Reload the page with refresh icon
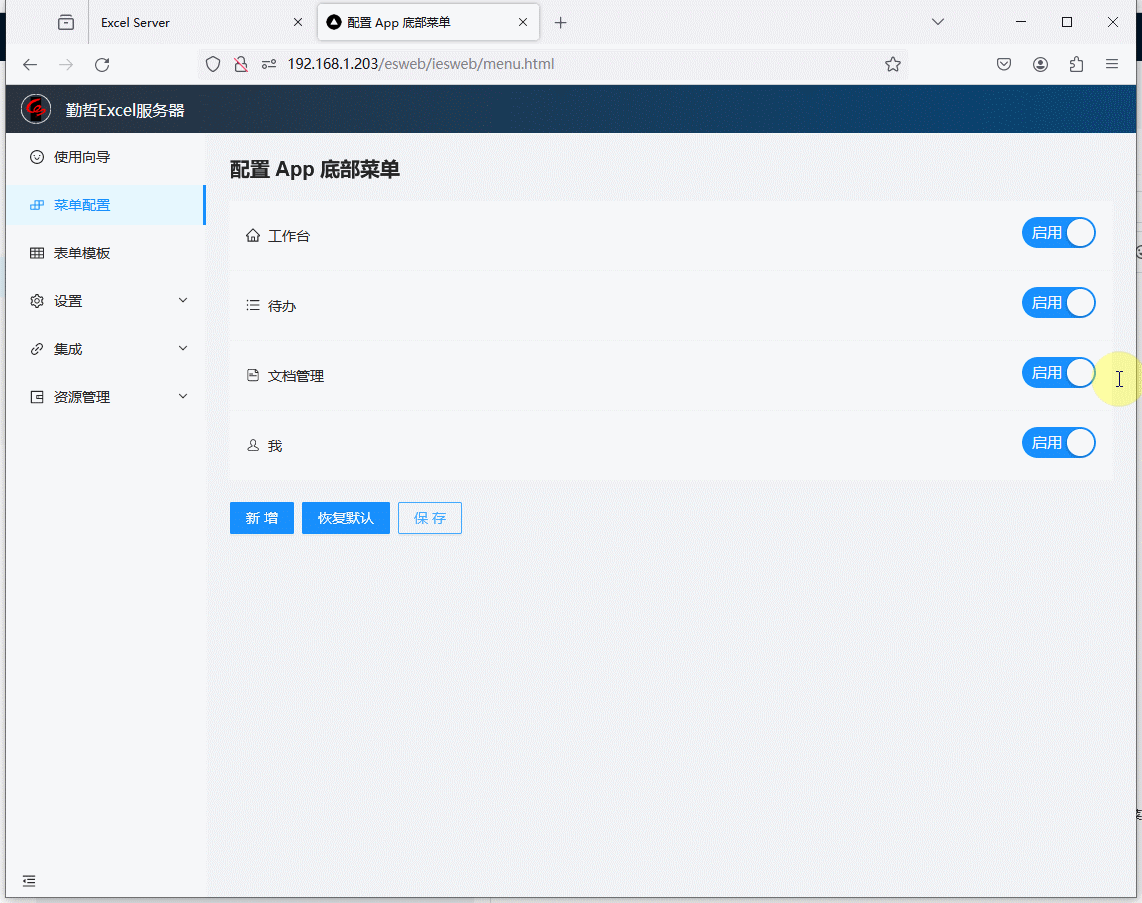The image size is (1142, 903). coord(102,64)
